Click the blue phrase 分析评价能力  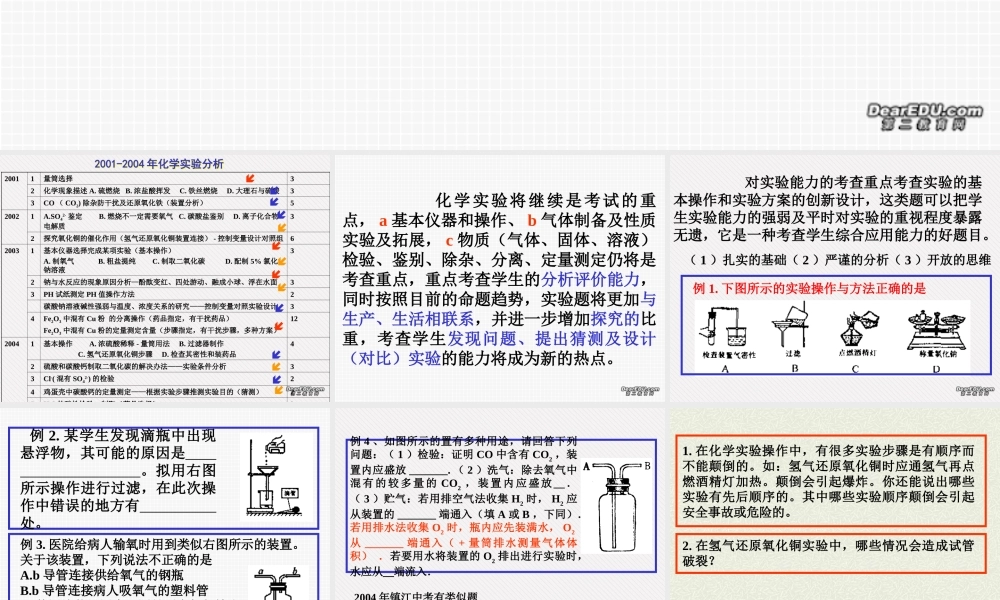point(590,279)
